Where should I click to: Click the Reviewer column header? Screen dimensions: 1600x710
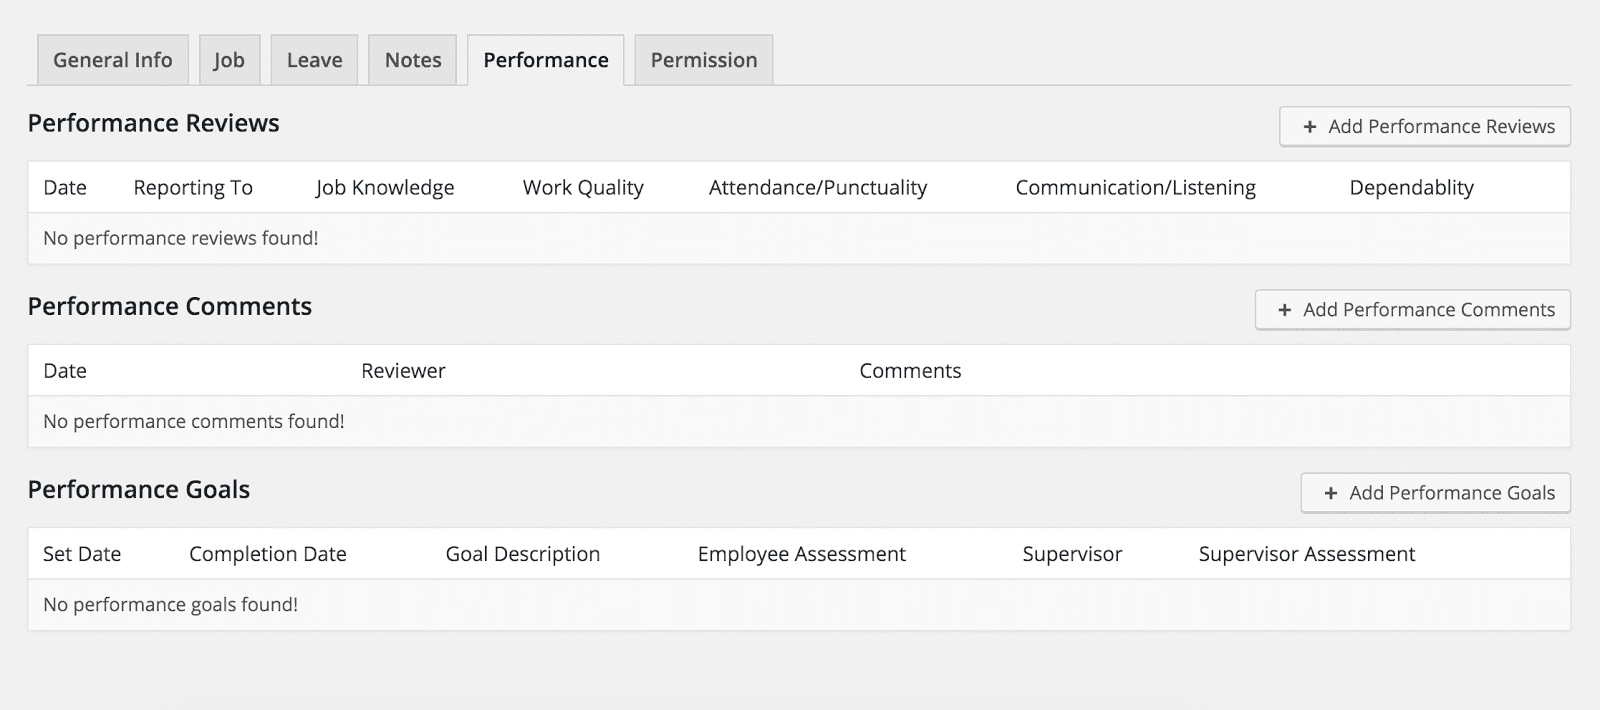(403, 371)
